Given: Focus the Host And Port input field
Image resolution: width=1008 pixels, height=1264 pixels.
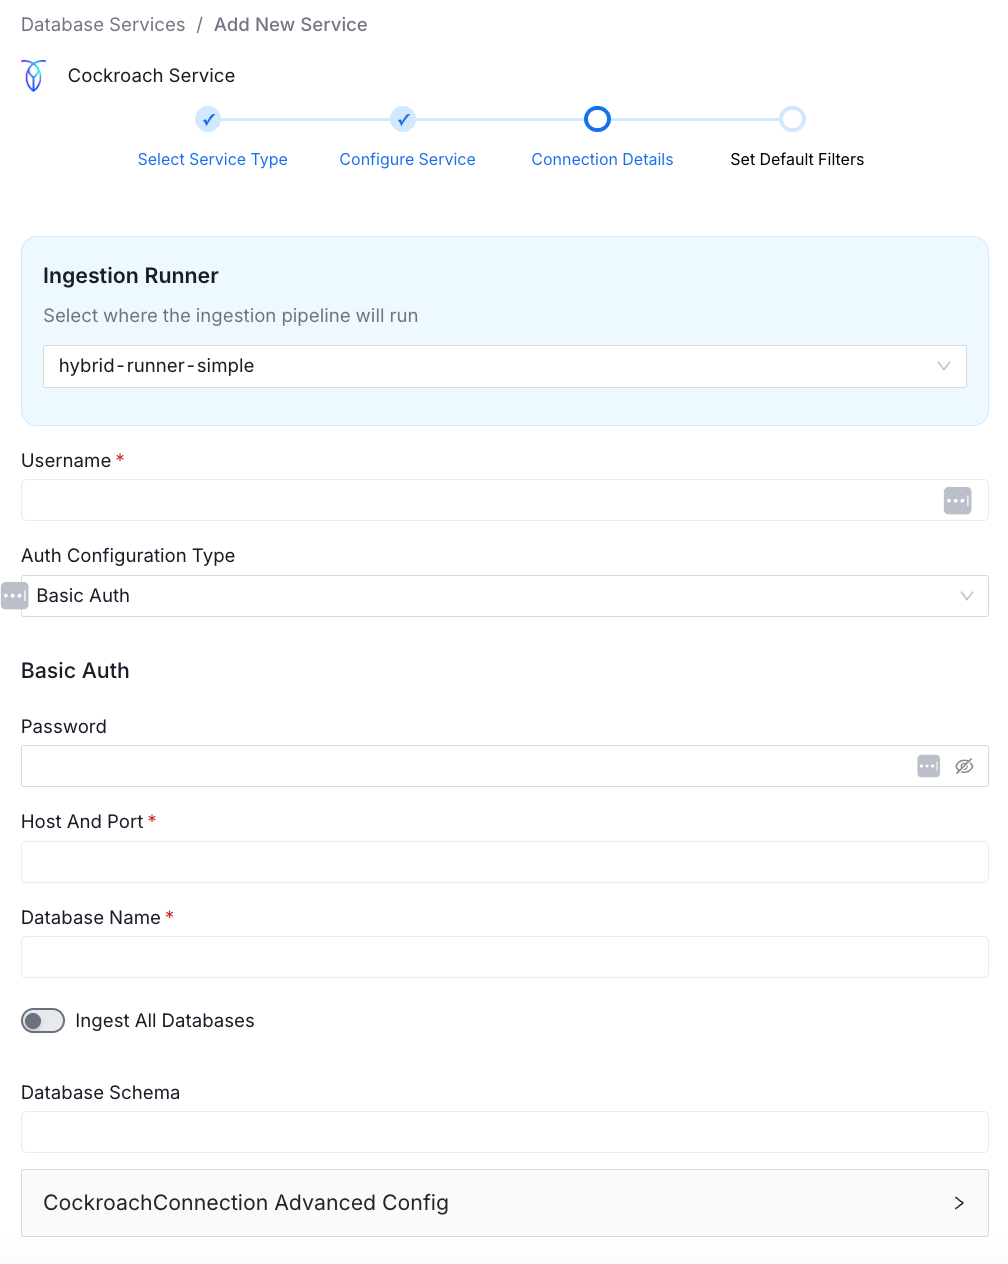Looking at the screenshot, I should pyautogui.click(x=505, y=862).
